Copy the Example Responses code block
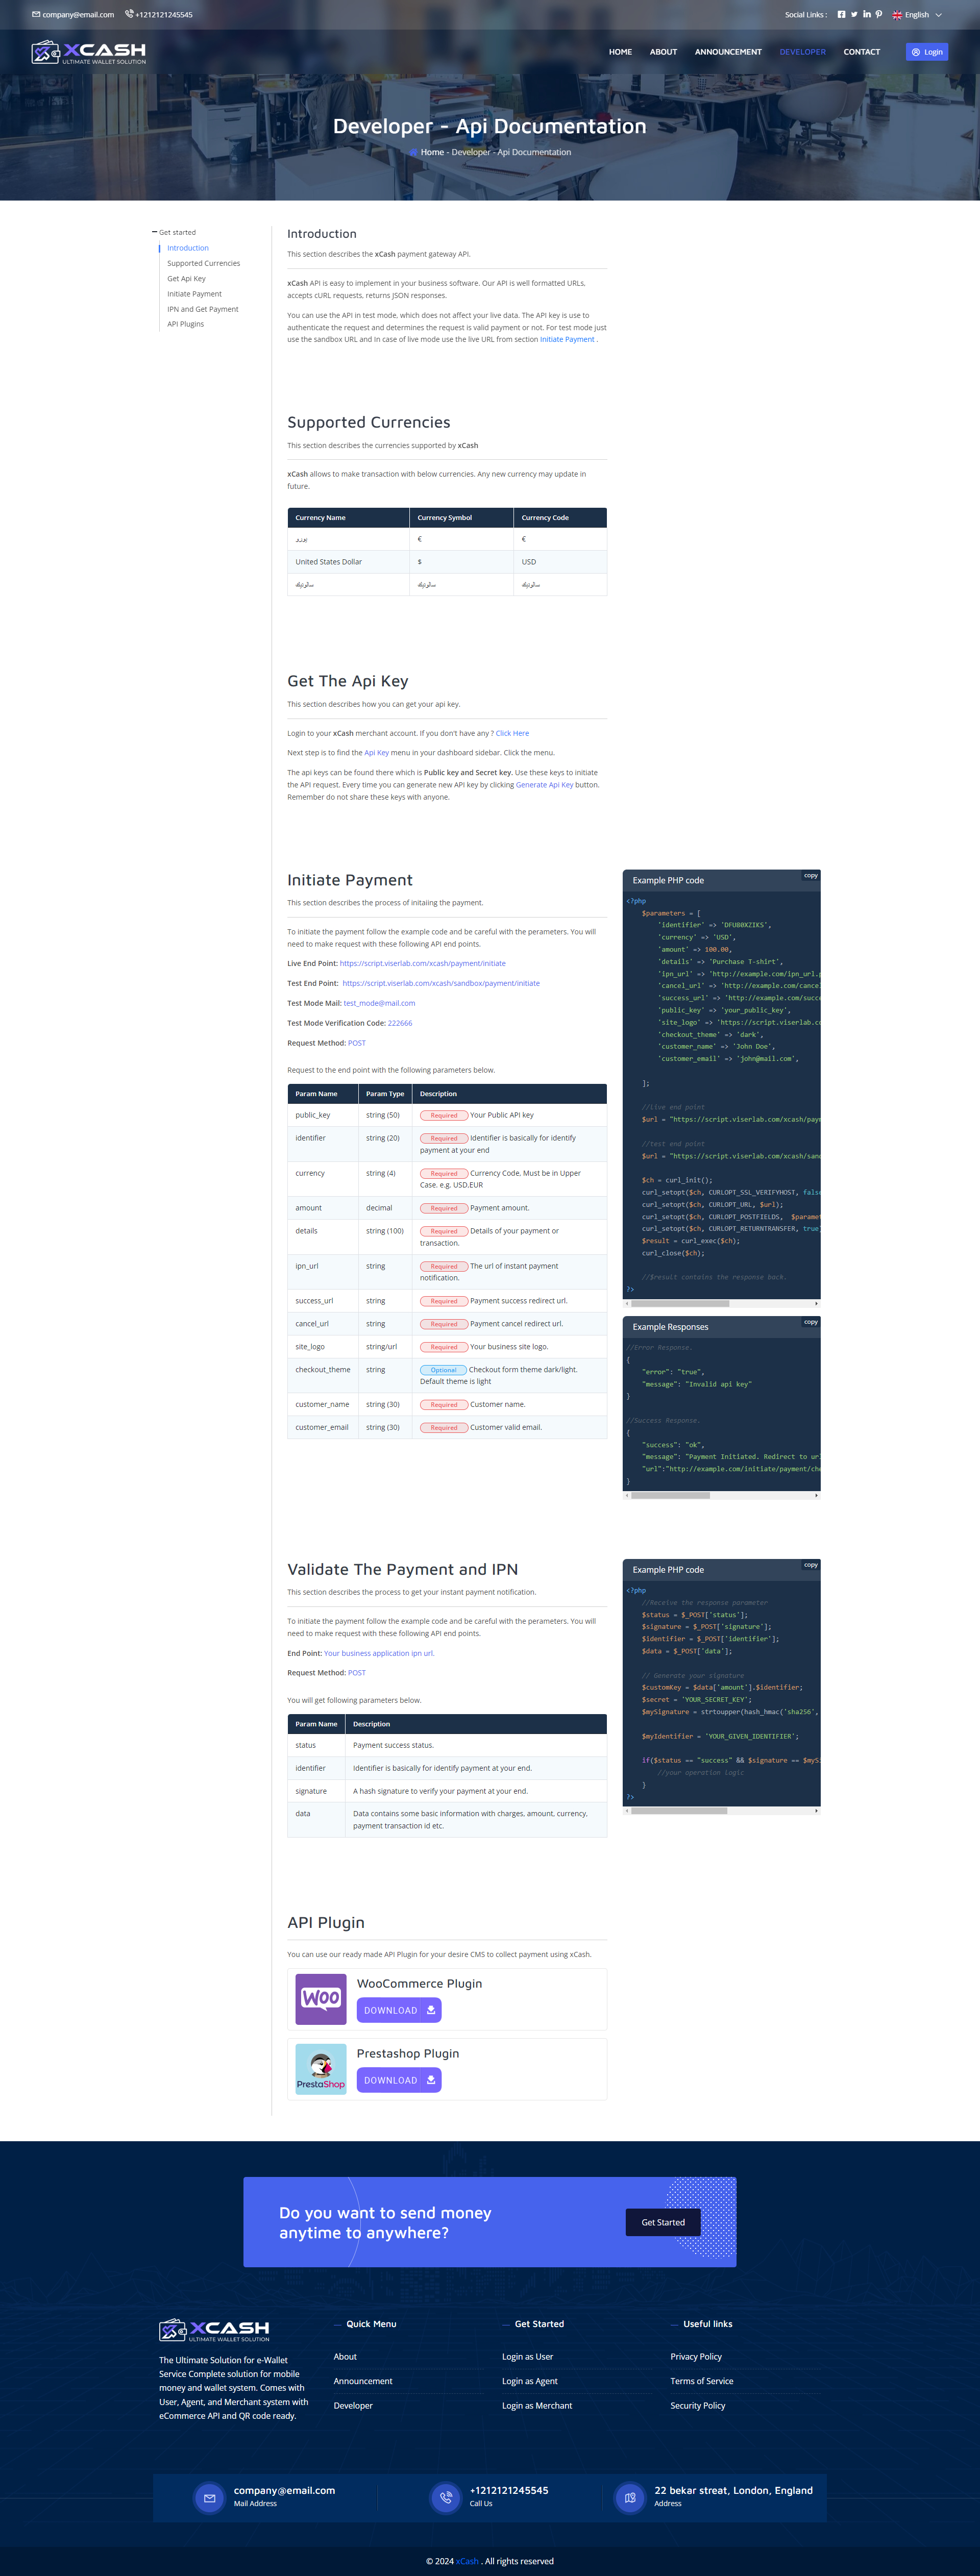Image resolution: width=980 pixels, height=2576 pixels. [x=810, y=1322]
